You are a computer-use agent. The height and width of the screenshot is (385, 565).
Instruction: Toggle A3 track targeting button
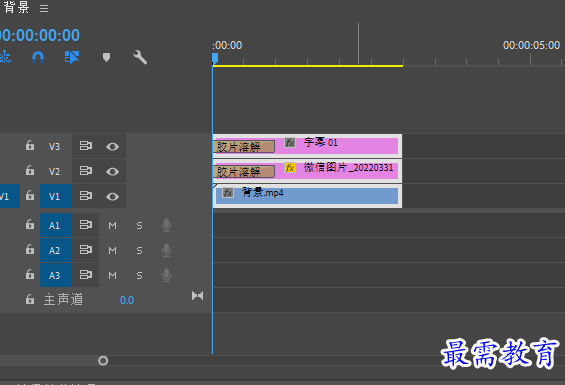tap(56, 275)
